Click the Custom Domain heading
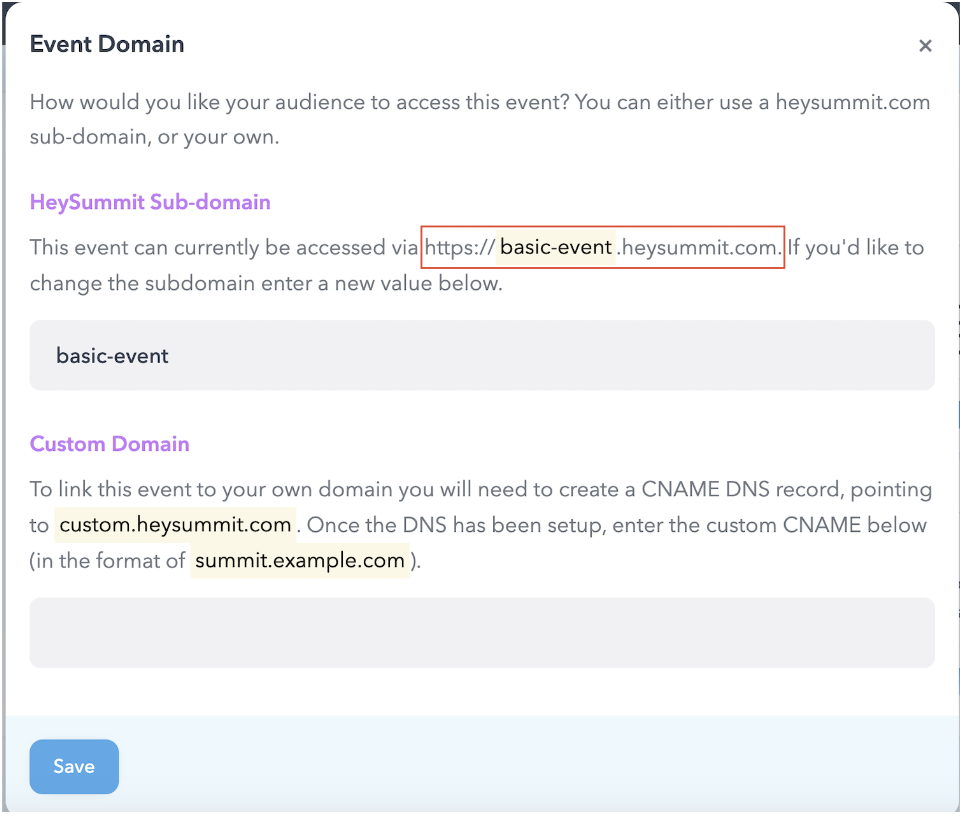 click(110, 444)
